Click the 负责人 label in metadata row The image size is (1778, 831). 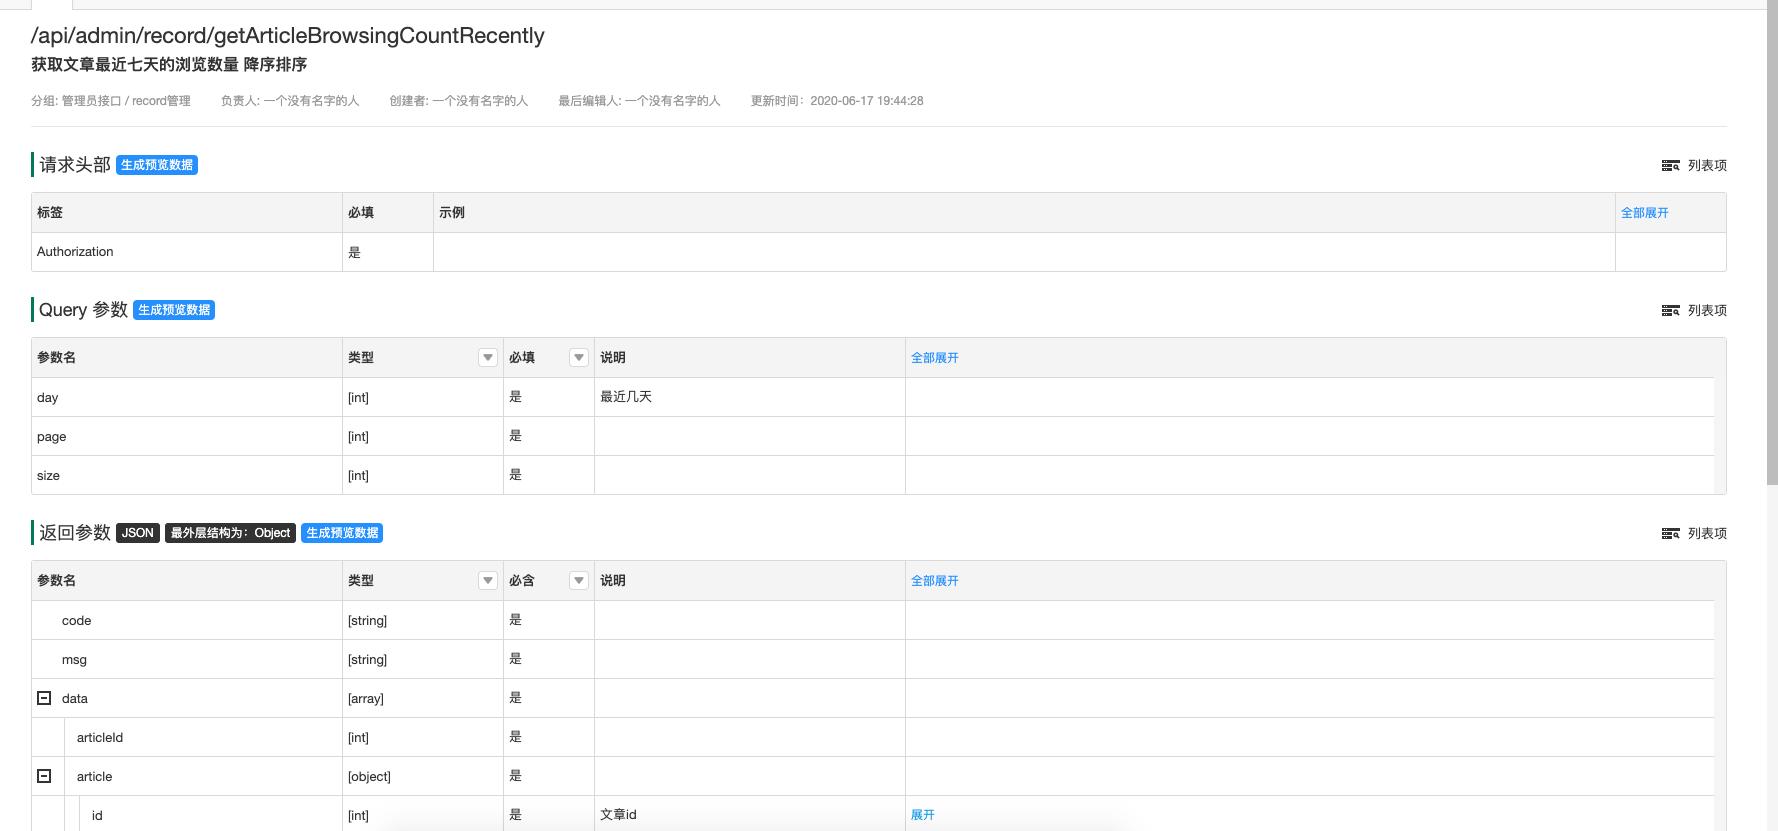[x=290, y=101]
